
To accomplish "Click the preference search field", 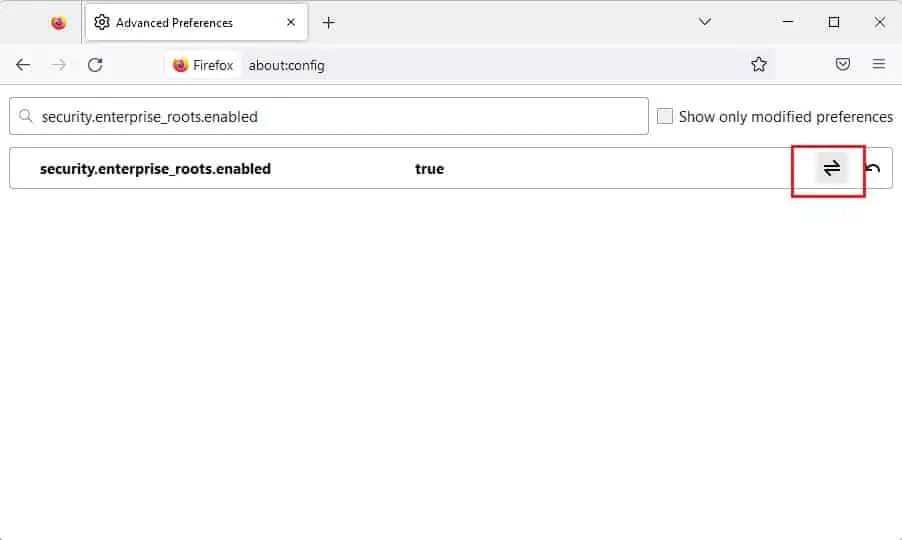I will [x=328, y=116].
